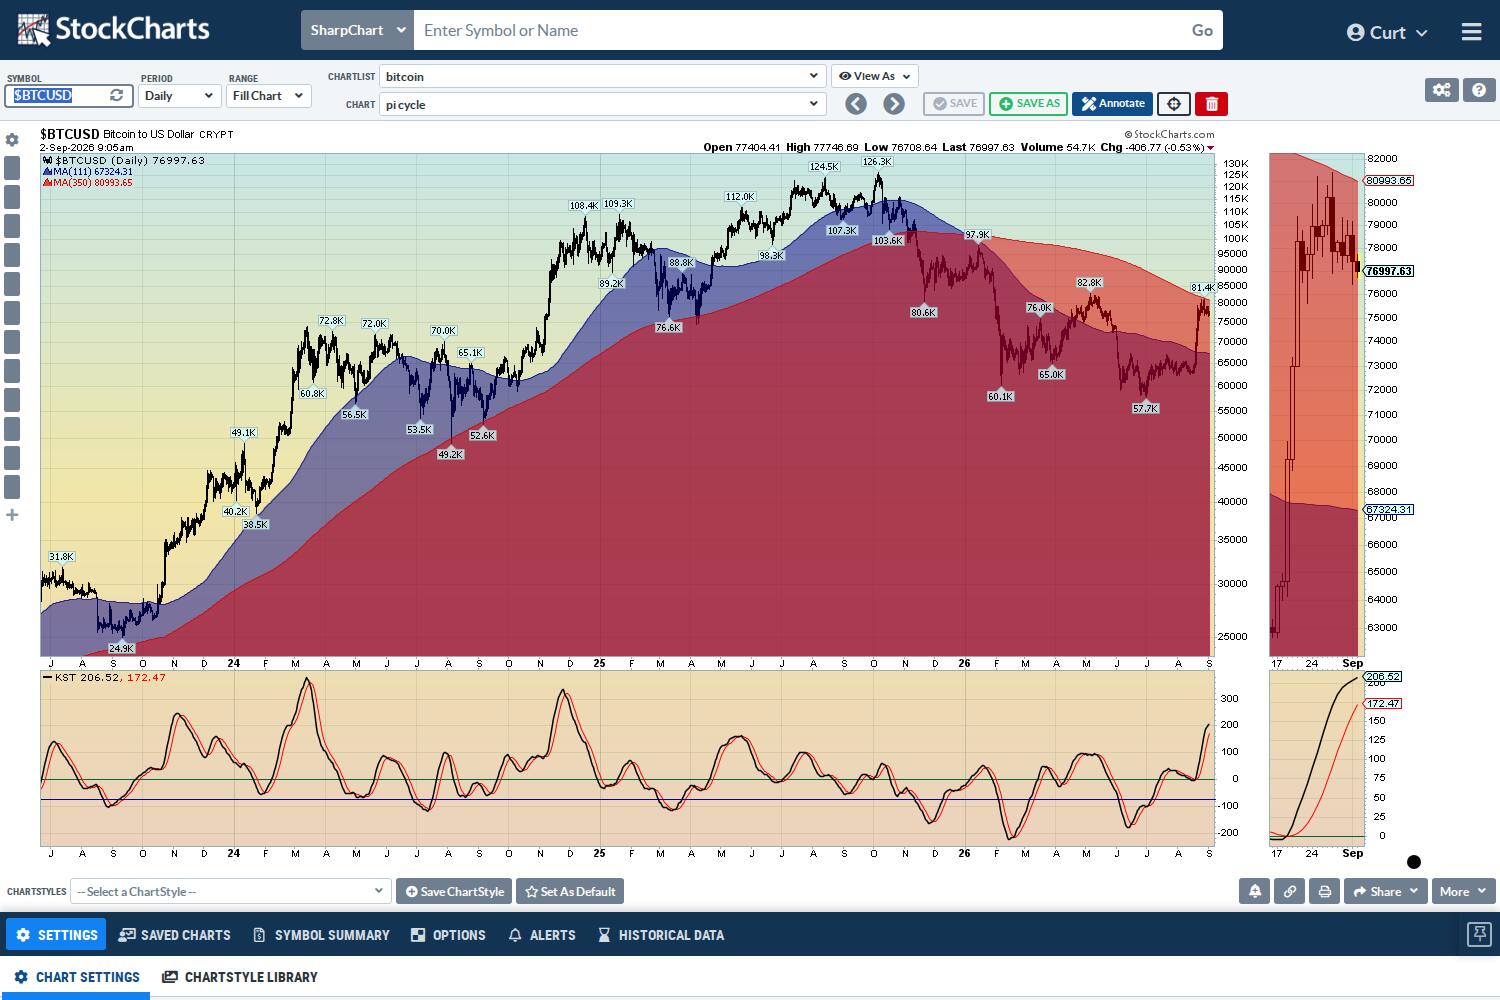Click the refresh symbol icon beside $BTCUSD

coord(117,95)
